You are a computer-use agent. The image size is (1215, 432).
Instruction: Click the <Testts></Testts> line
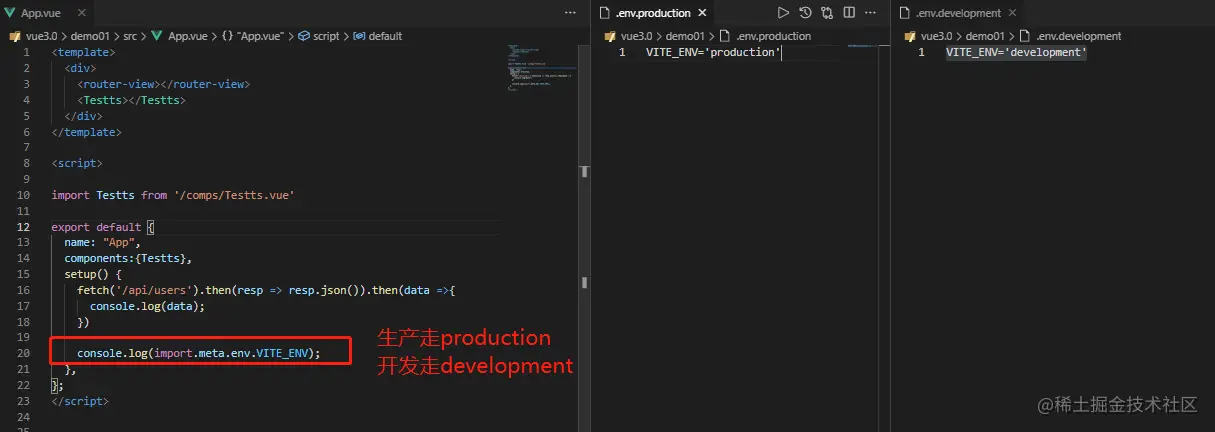[131, 100]
